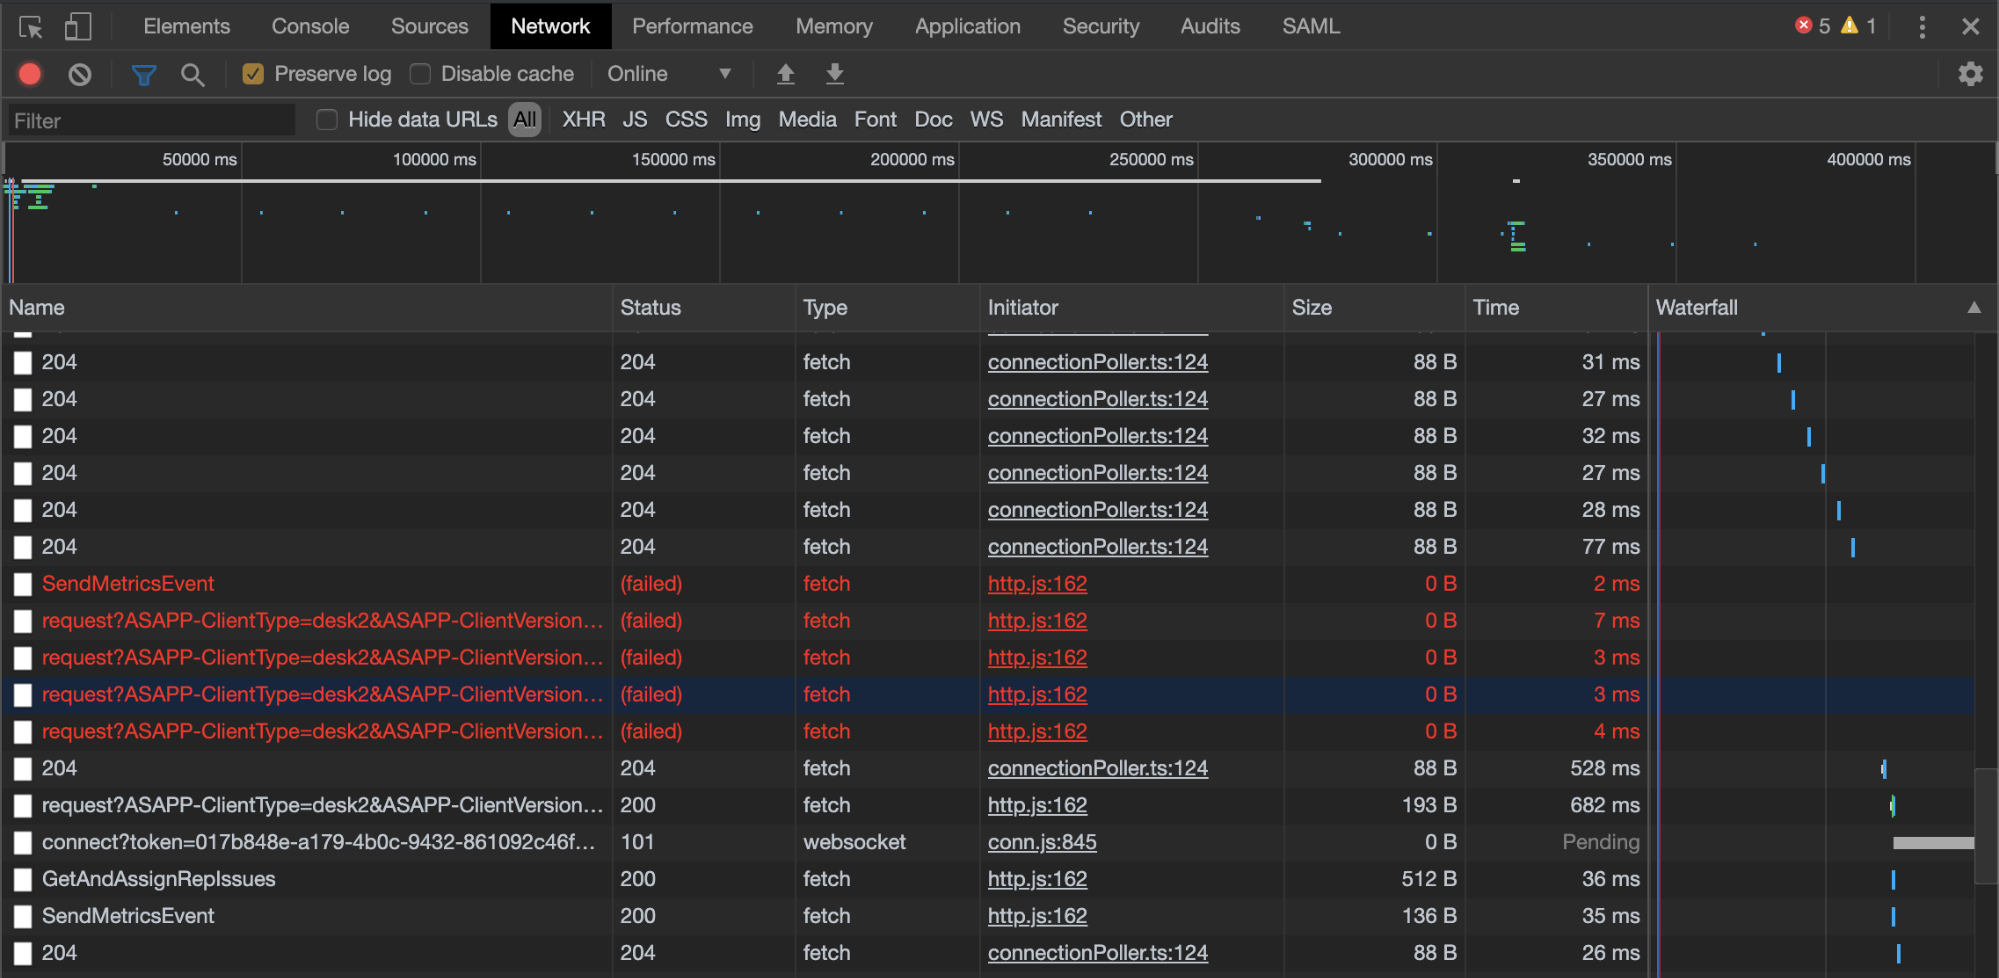Screen dimensions: 1999x978
Task: Stop recording network log
Action: (30, 74)
